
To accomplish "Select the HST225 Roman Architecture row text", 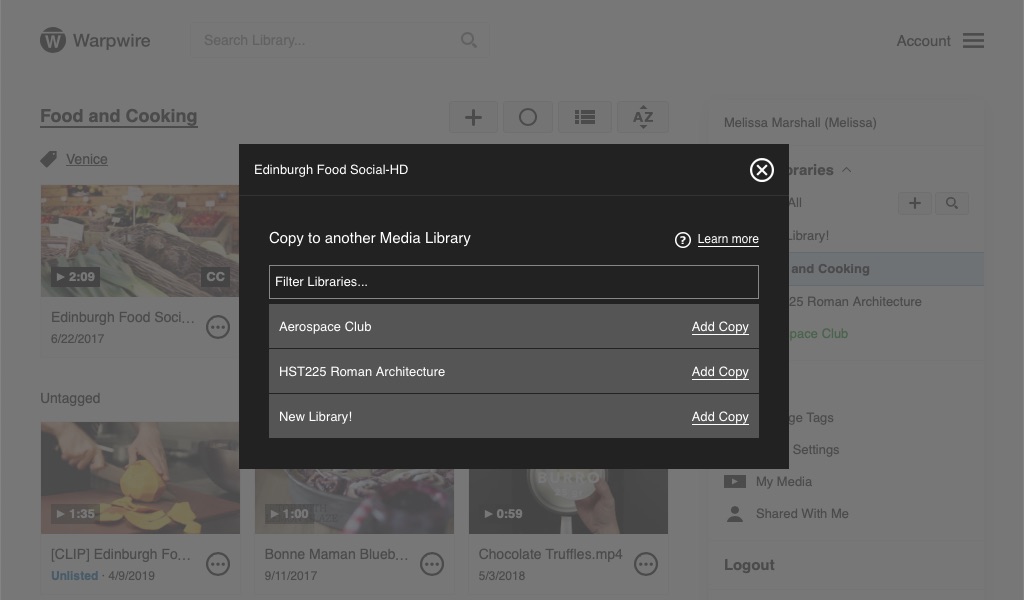I will pos(362,371).
